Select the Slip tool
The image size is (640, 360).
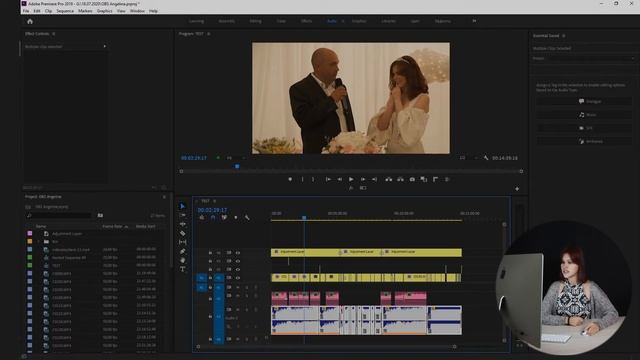[182, 242]
